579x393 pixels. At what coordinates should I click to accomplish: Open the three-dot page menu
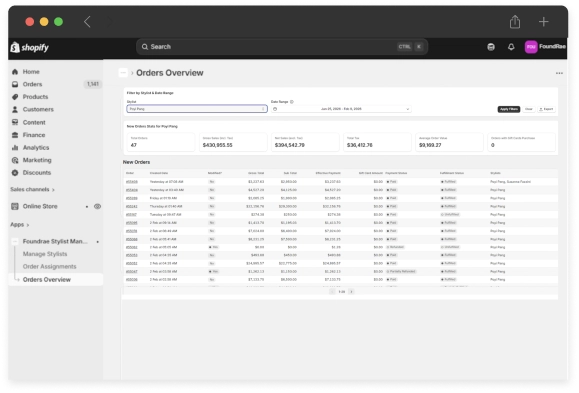point(559,73)
